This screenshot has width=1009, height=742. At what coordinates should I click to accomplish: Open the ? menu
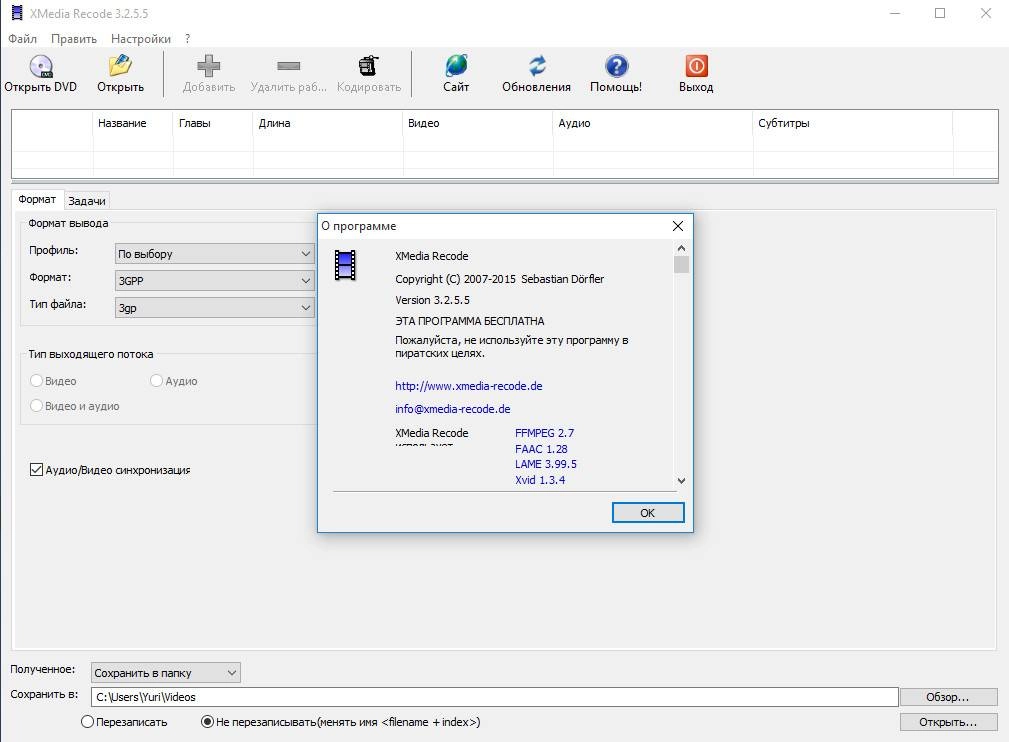coord(187,39)
